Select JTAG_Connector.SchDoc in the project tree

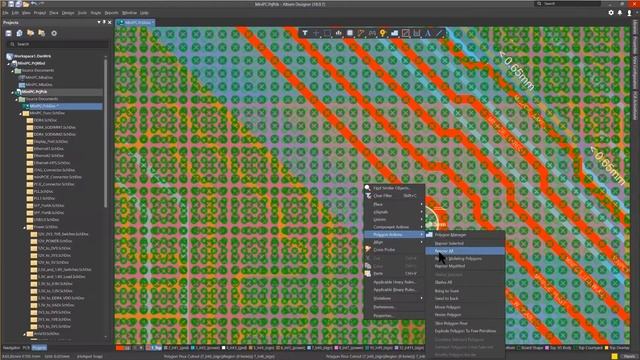[54, 170]
